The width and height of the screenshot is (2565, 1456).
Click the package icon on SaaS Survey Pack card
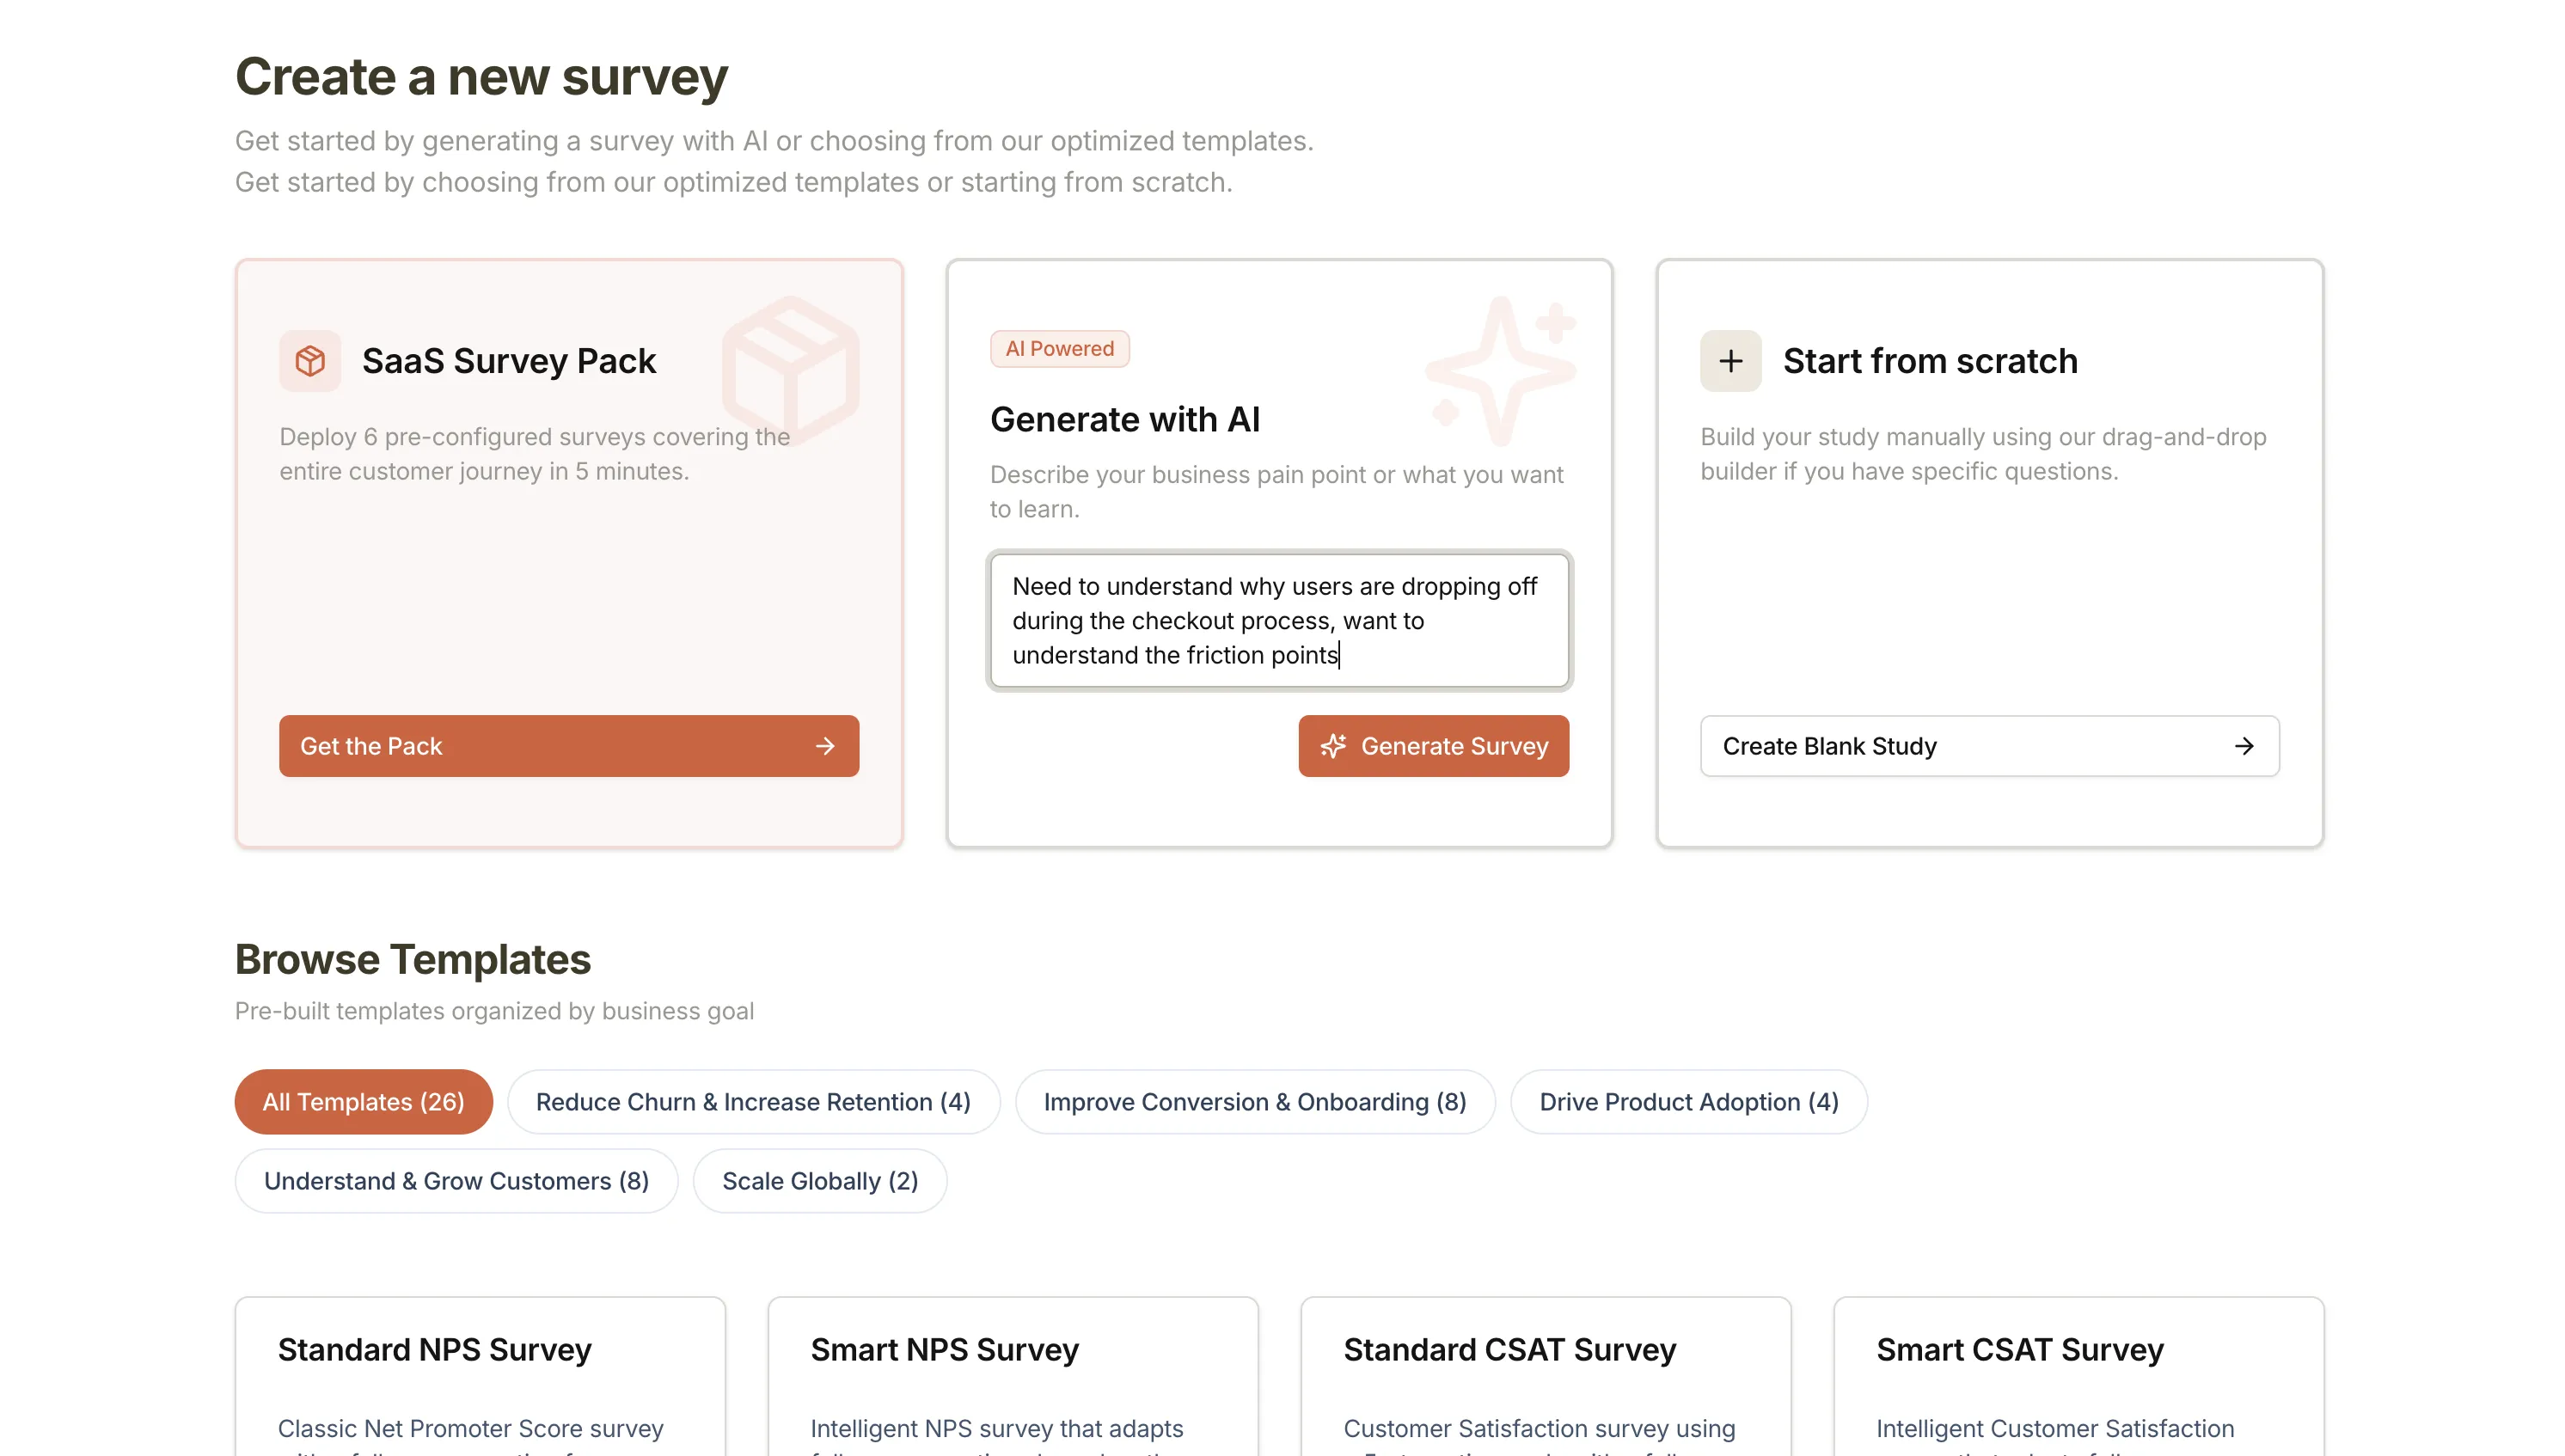tap(310, 361)
